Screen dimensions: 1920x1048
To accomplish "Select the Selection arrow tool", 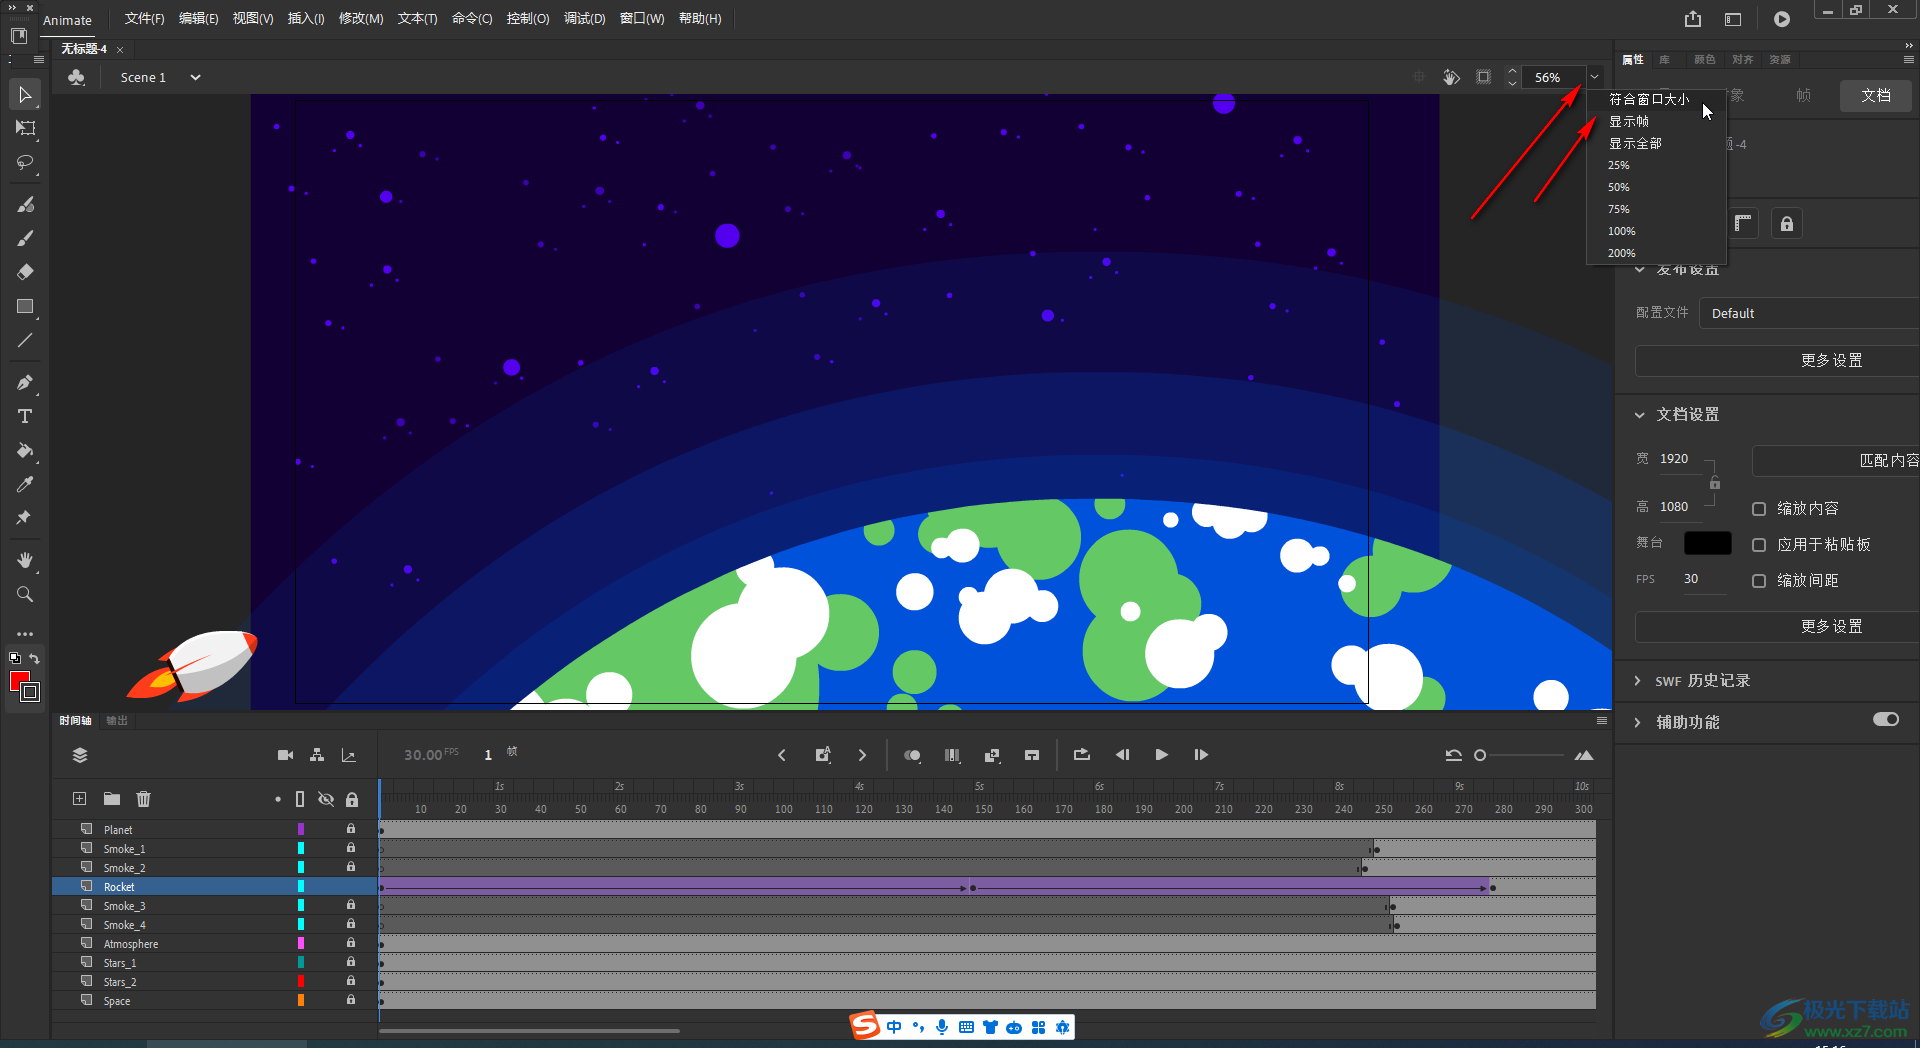I will tap(25, 95).
